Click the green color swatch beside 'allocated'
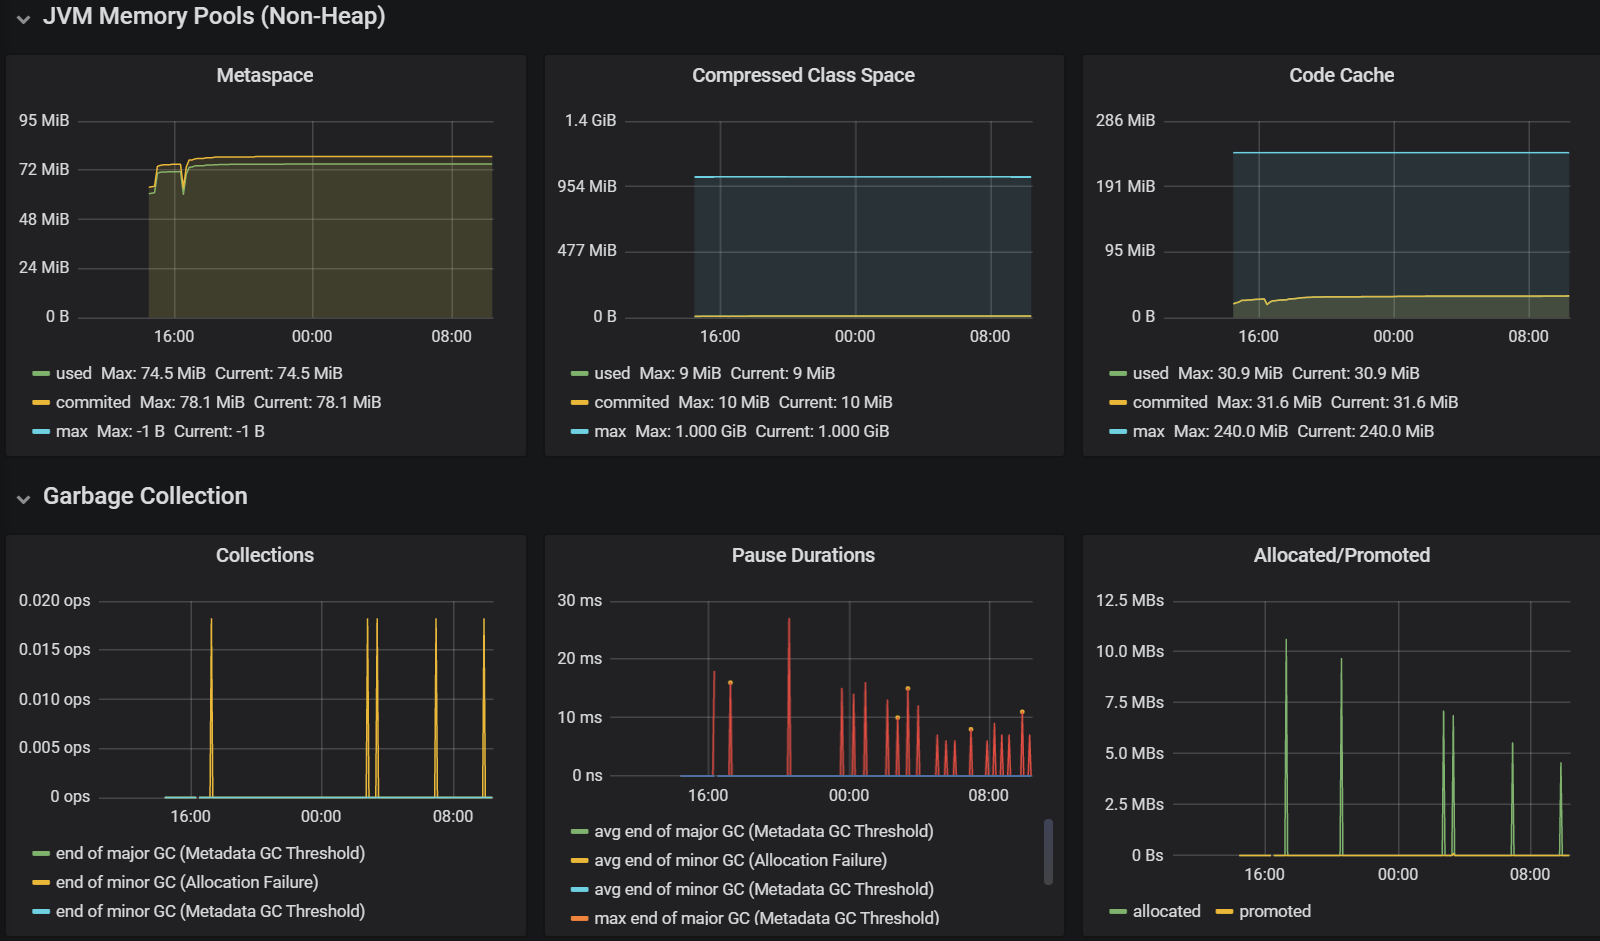The image size is (1600, 941). (1118, 912)
